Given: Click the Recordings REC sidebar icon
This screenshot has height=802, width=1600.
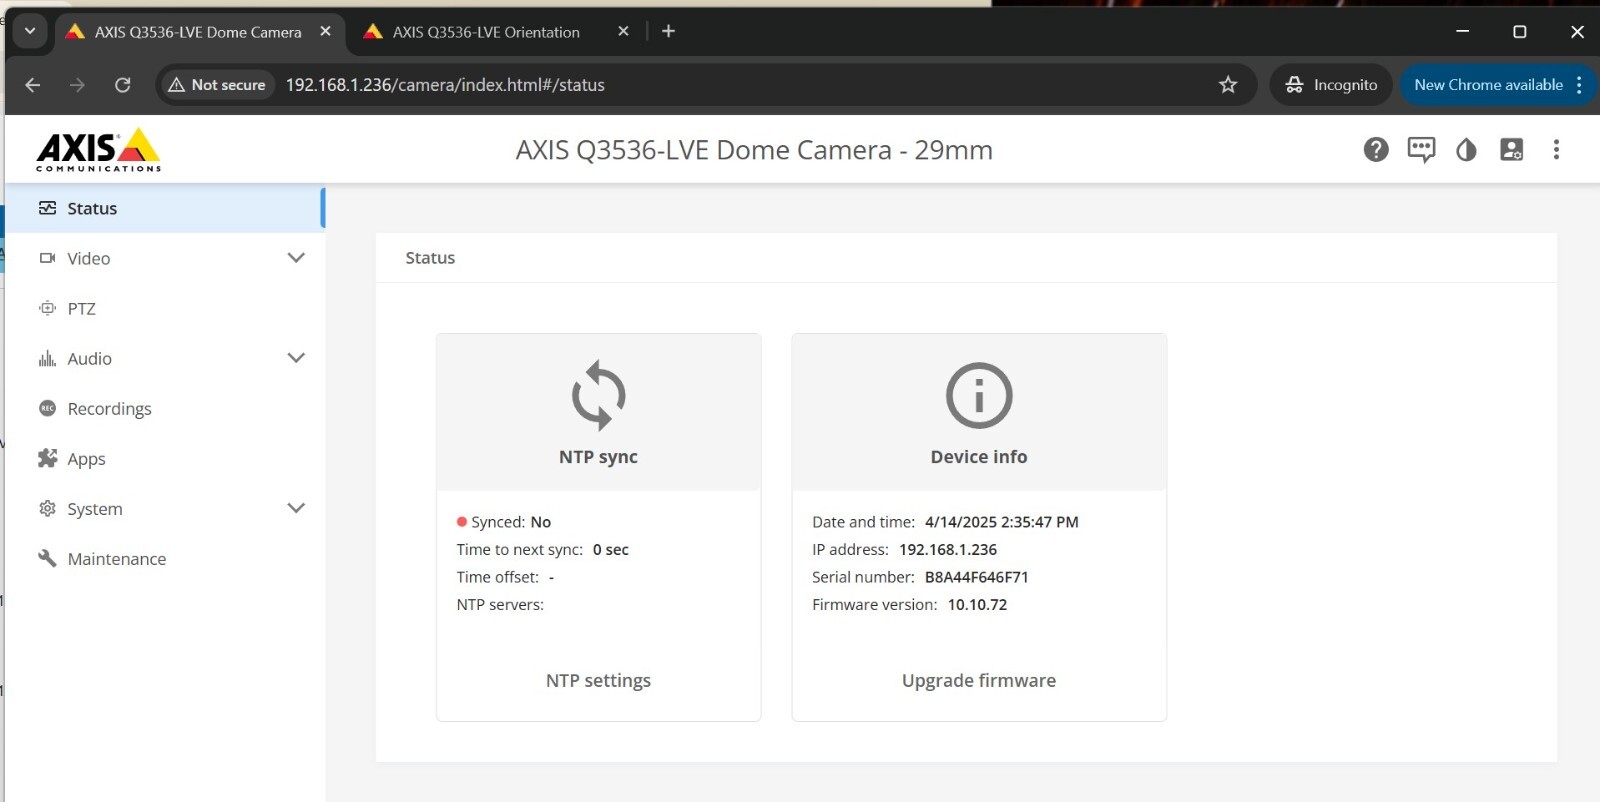Looking at the screenshot, I should 47,408.
